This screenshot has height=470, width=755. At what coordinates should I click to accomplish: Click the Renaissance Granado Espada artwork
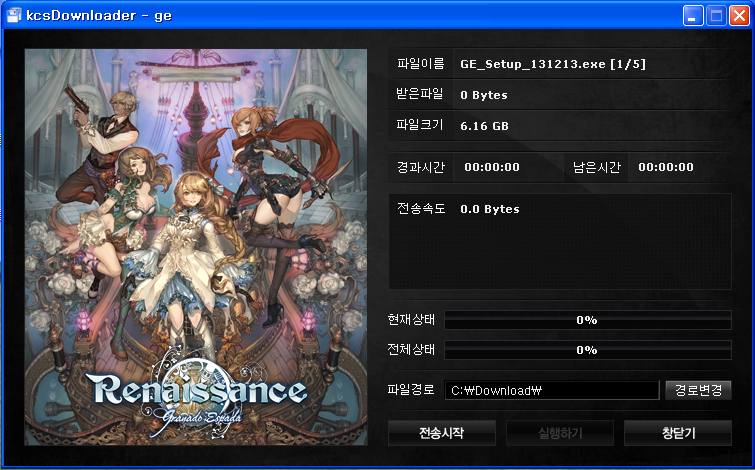[196, 247]
